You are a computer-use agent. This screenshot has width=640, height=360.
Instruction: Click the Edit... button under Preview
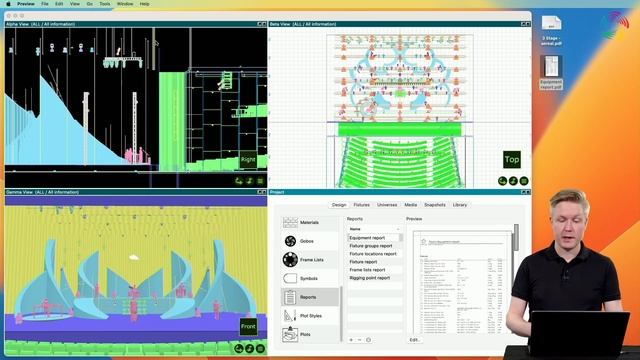[x=414, y=340]
